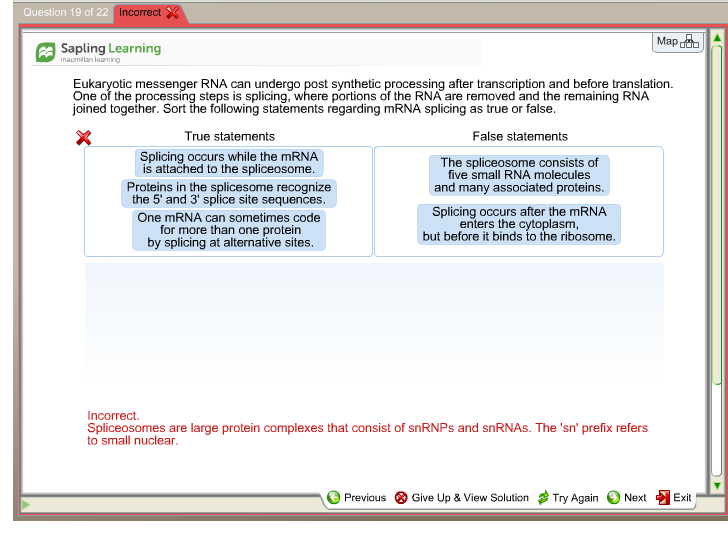Viewport: 728px width, 539px height.
Task: Select 'Splicing occurs while the mRNA is attached' tile
Action: coord(229,163)
